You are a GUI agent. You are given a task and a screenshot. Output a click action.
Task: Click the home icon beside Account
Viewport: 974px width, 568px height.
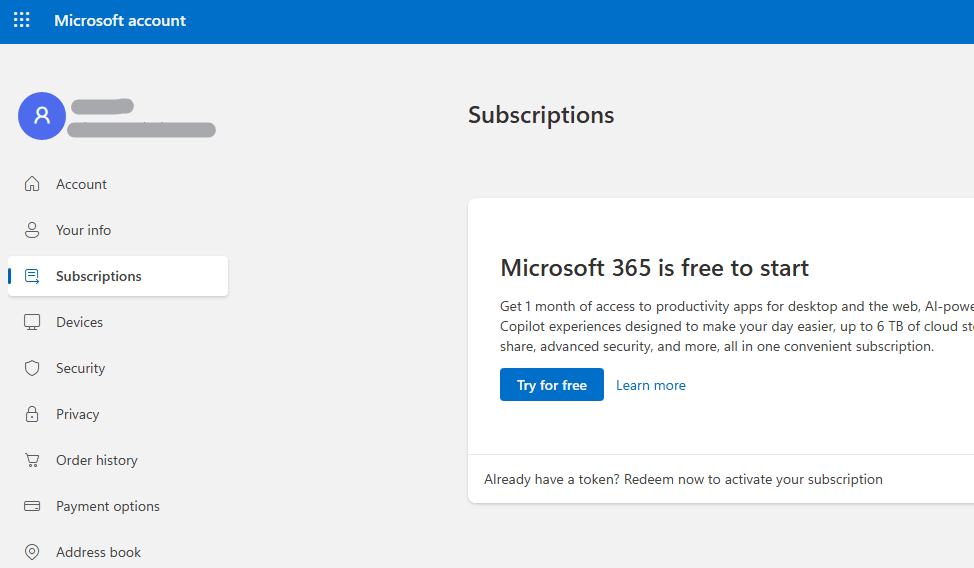pyautogui.click(x=32, y=184)
